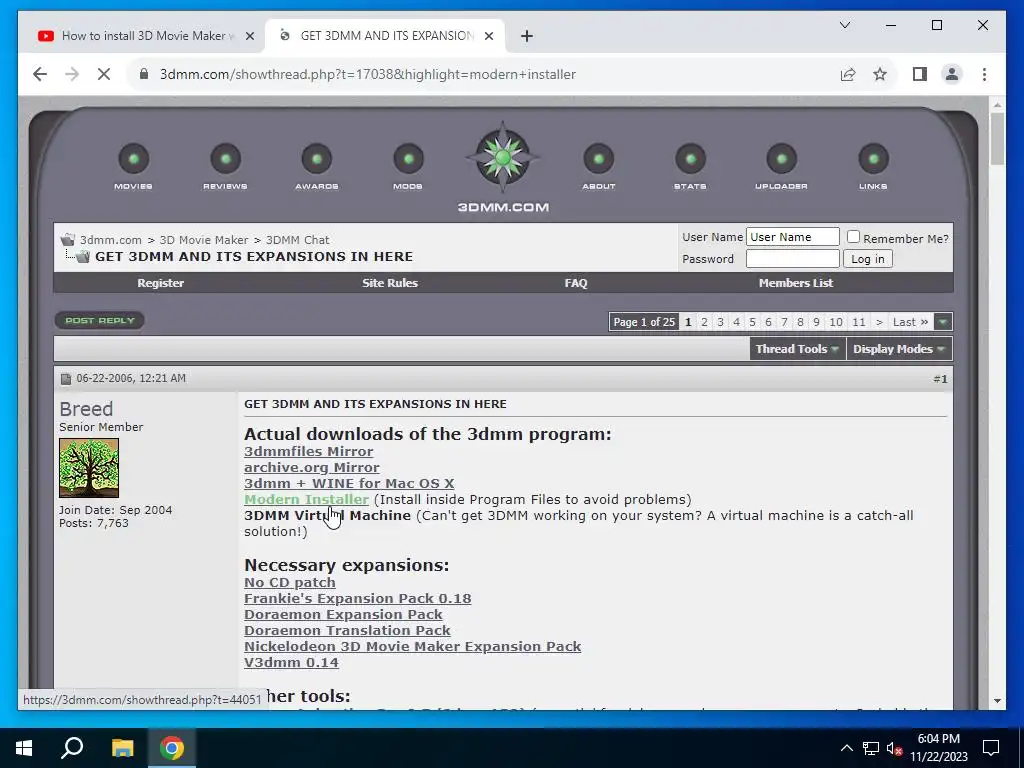Open Frankie's Expansion Pack 0.18 link
This screenshot has width=1024, height=768.
point(358,598)
